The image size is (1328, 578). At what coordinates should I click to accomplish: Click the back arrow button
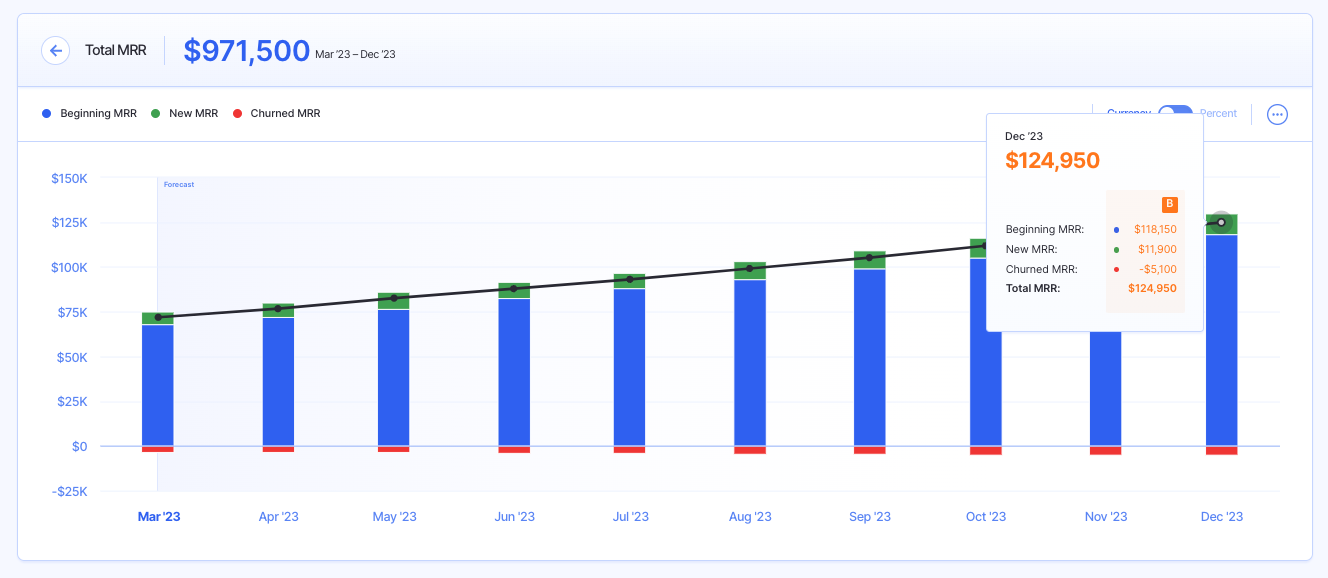56,50
